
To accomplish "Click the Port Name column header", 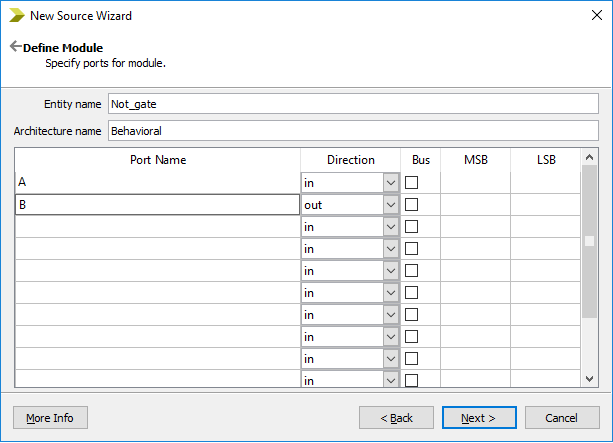I will [x=158, y=160].
